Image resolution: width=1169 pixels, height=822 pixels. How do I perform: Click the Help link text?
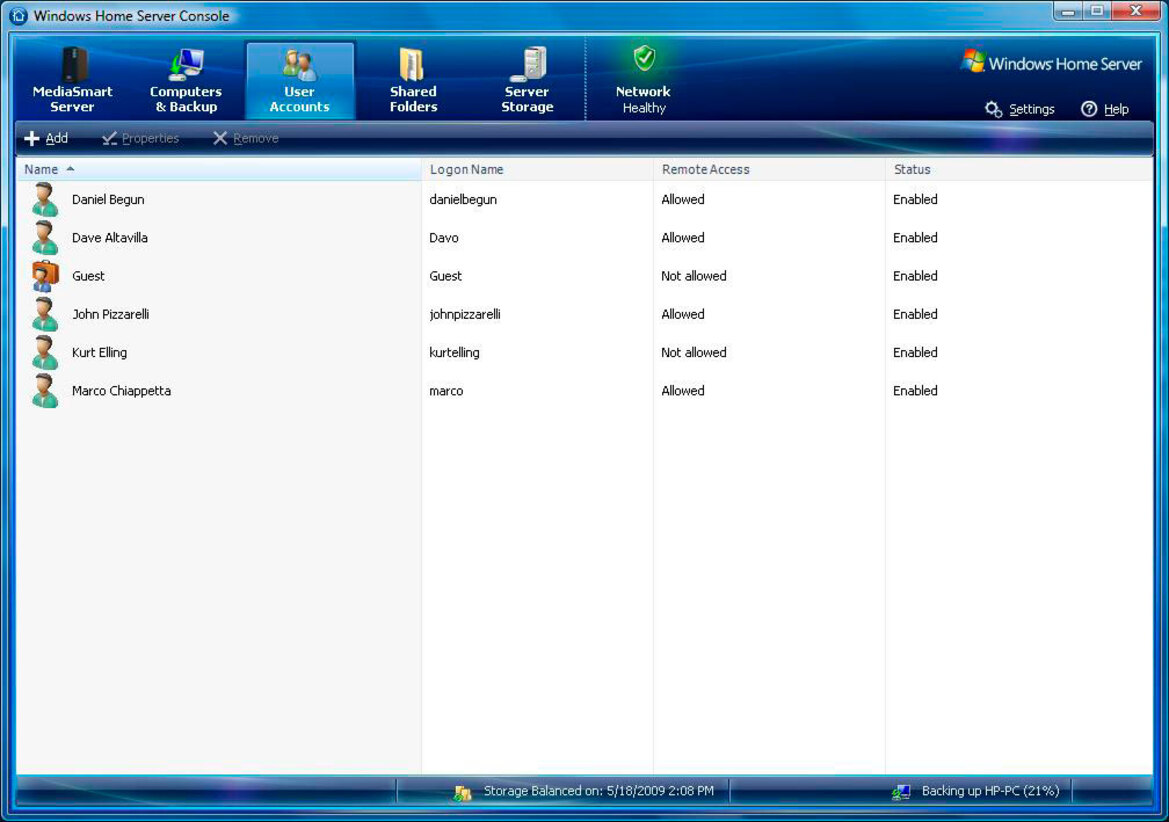1116,109
